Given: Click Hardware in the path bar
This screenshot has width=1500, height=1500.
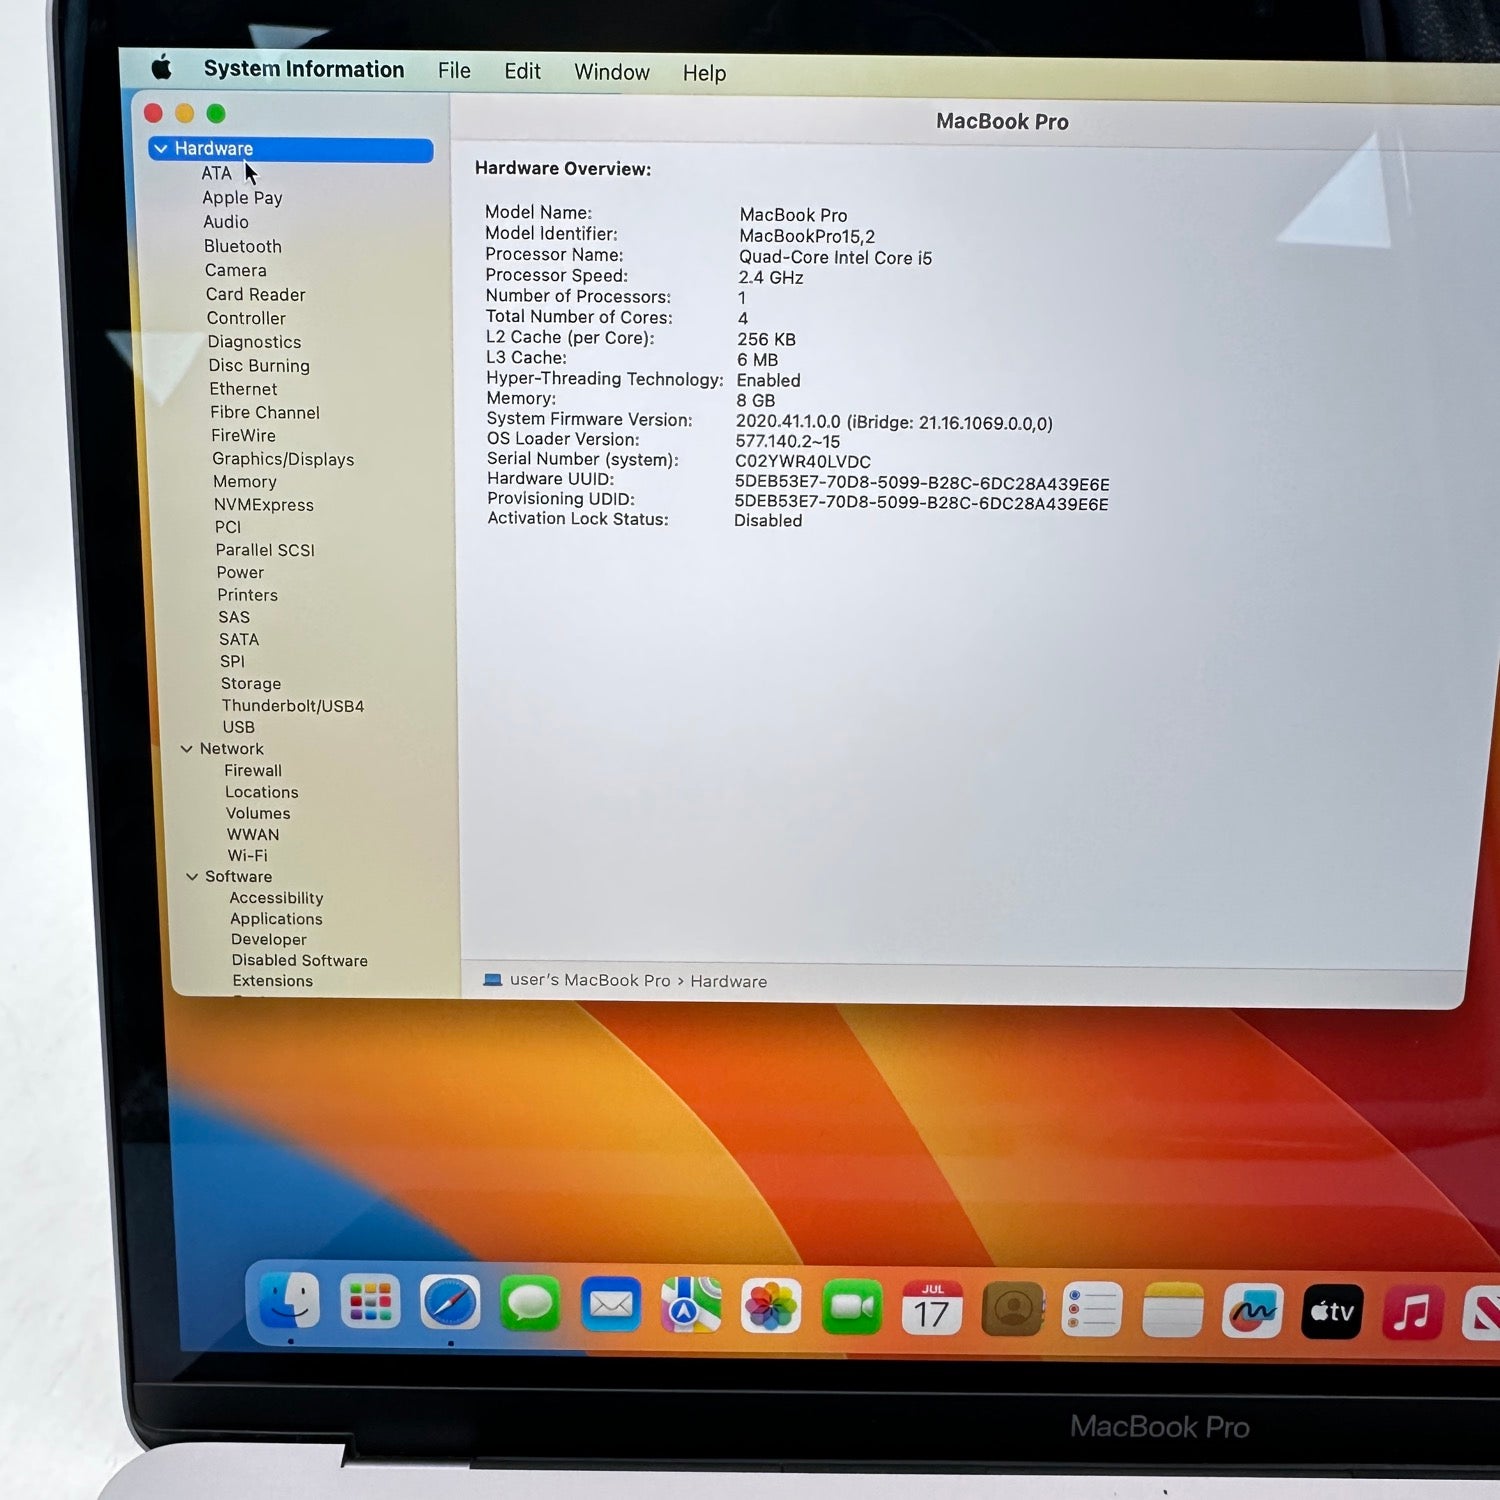Looking at the screenshot, I should click(728, 982).
